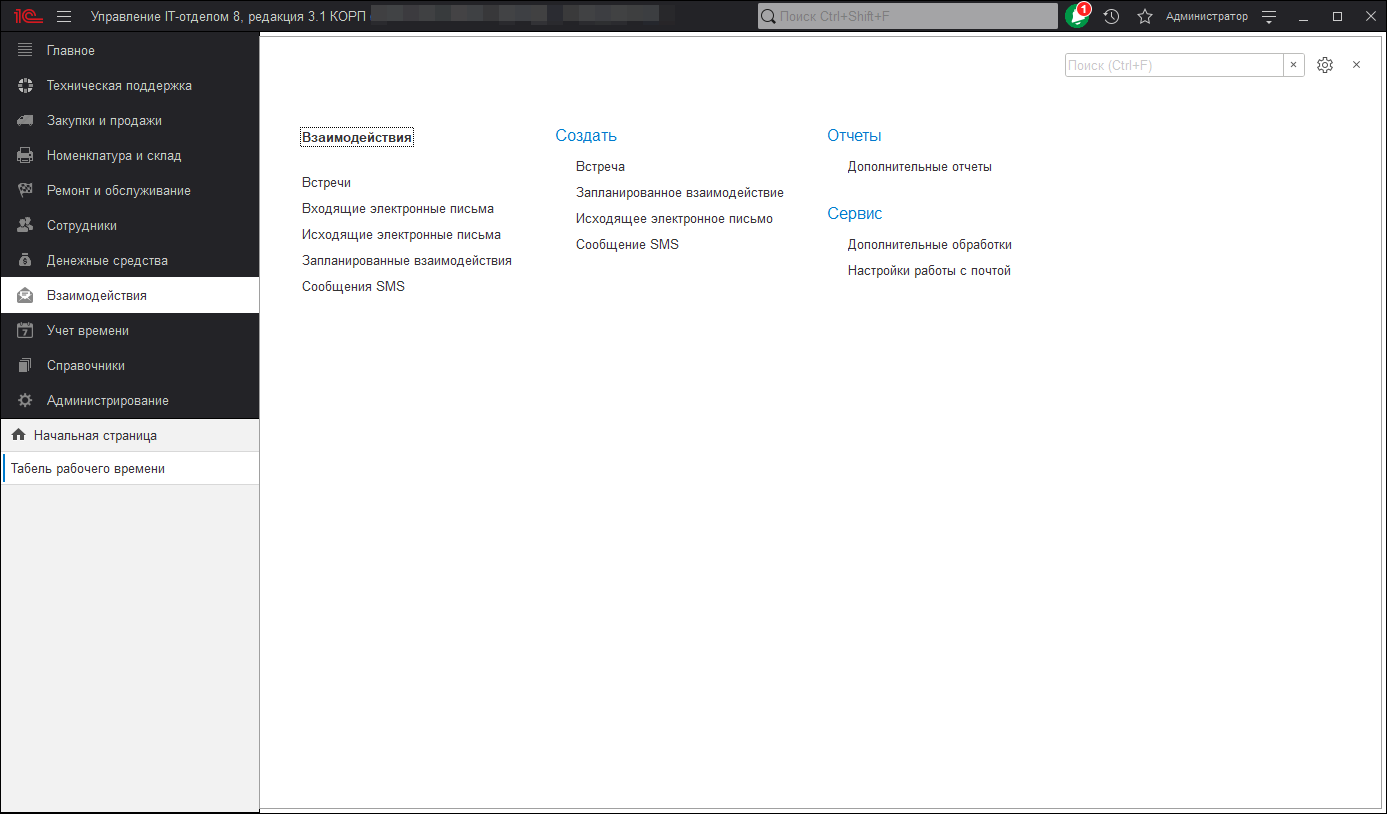Open the history clock icon

click(1111, 16)
